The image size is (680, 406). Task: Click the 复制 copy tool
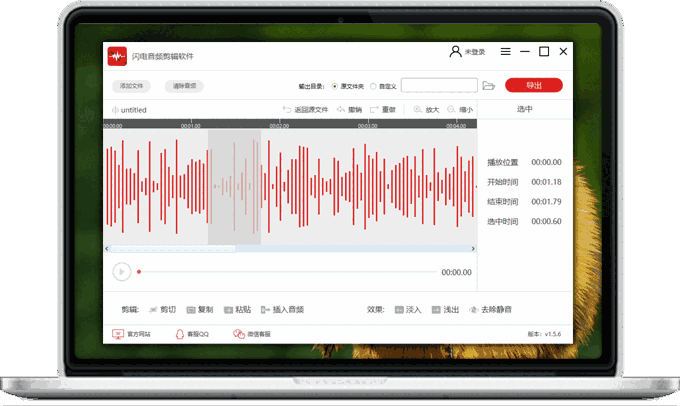pos(200,310)
